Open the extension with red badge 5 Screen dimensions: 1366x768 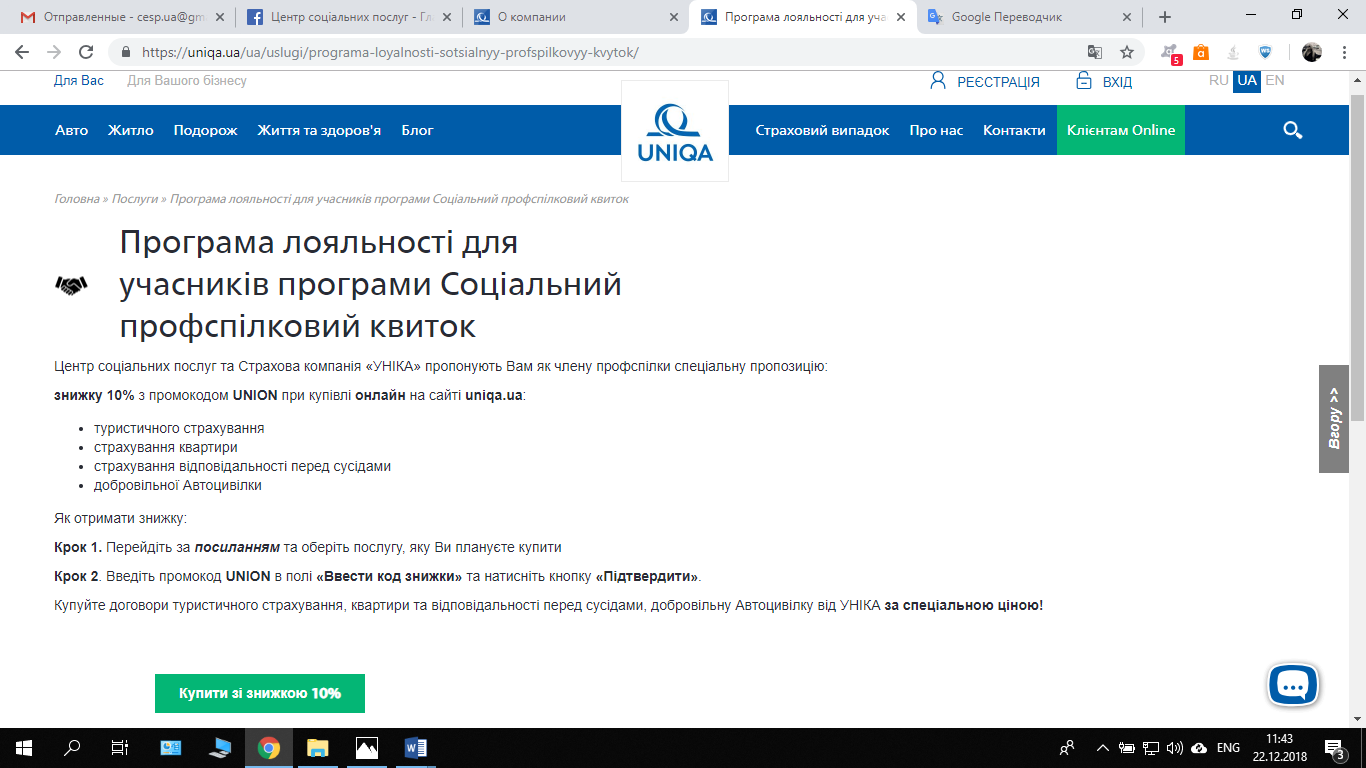coord(1170,53)
